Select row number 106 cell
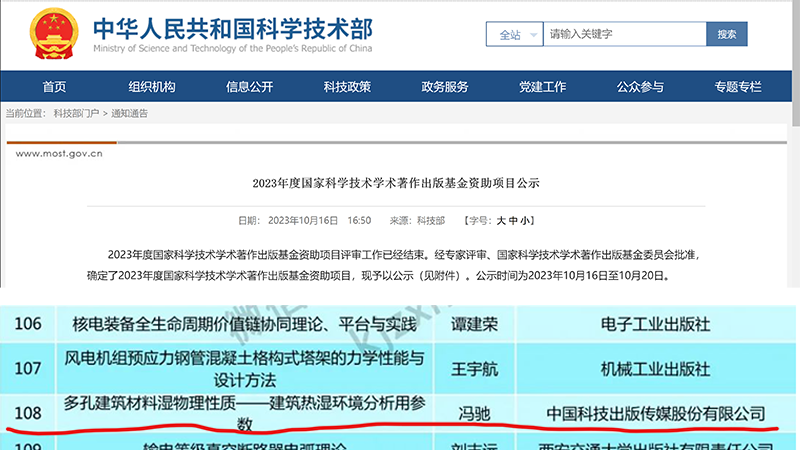Screen dimensions: 800x450 [x=28, y=324]
